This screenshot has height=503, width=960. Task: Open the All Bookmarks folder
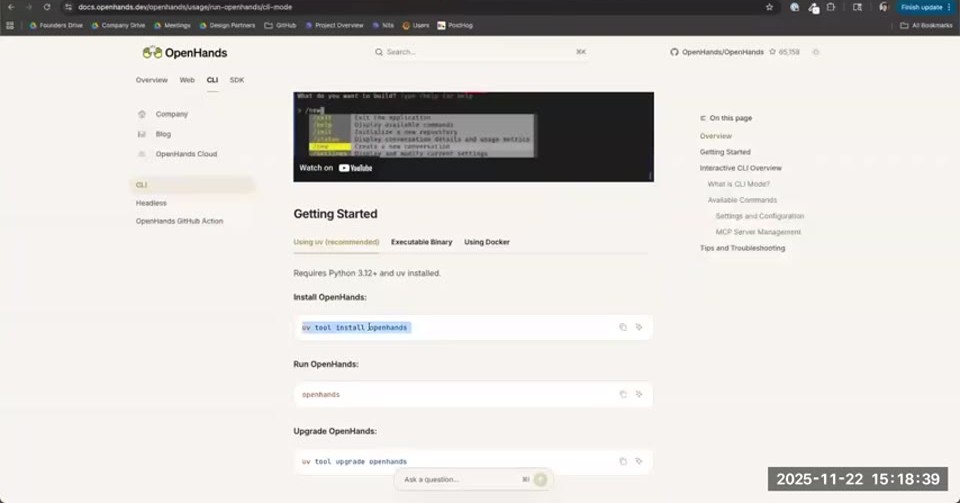(x=926, y=26)
